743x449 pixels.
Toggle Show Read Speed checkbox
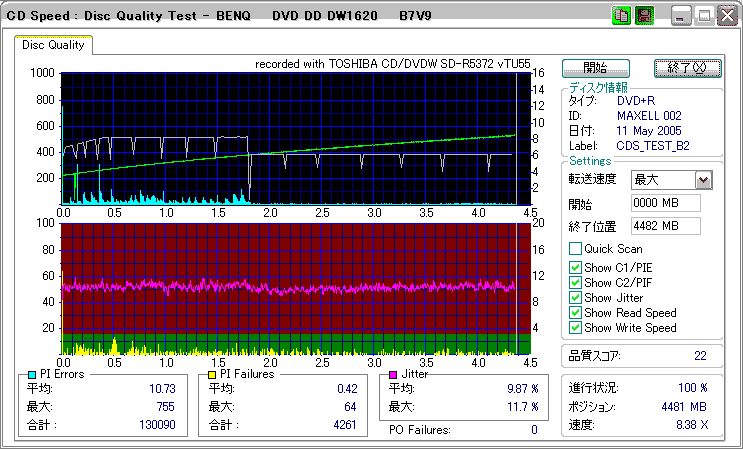[x=575, y=313]
